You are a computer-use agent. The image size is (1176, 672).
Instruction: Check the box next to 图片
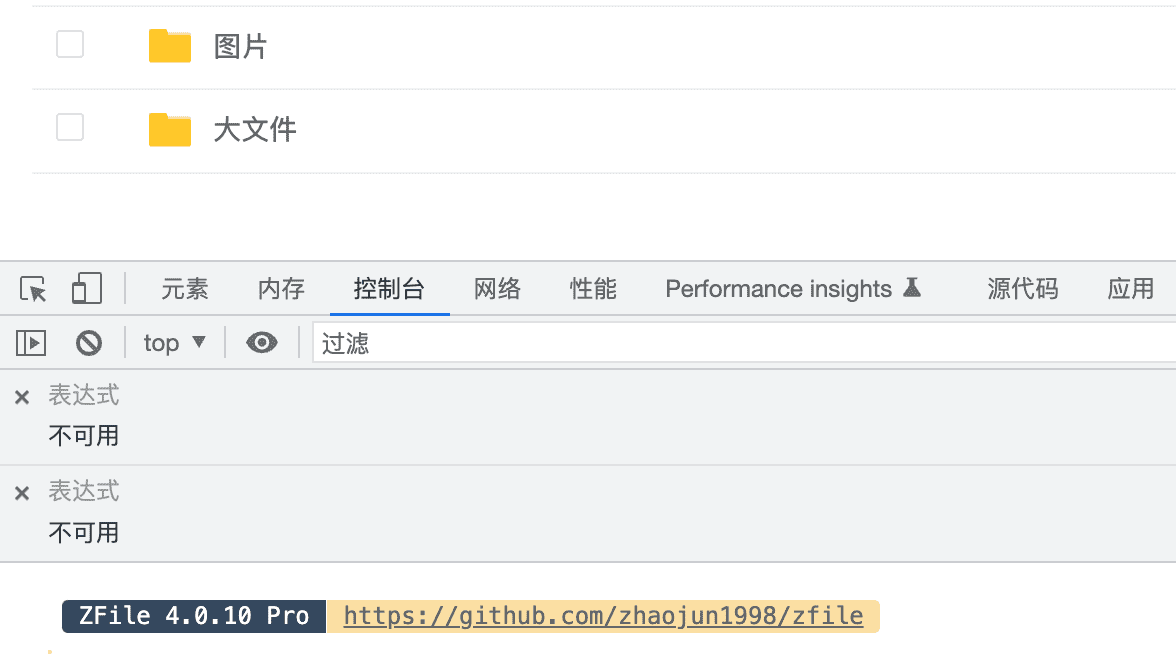pyautogui.click(x=70, y=45)
